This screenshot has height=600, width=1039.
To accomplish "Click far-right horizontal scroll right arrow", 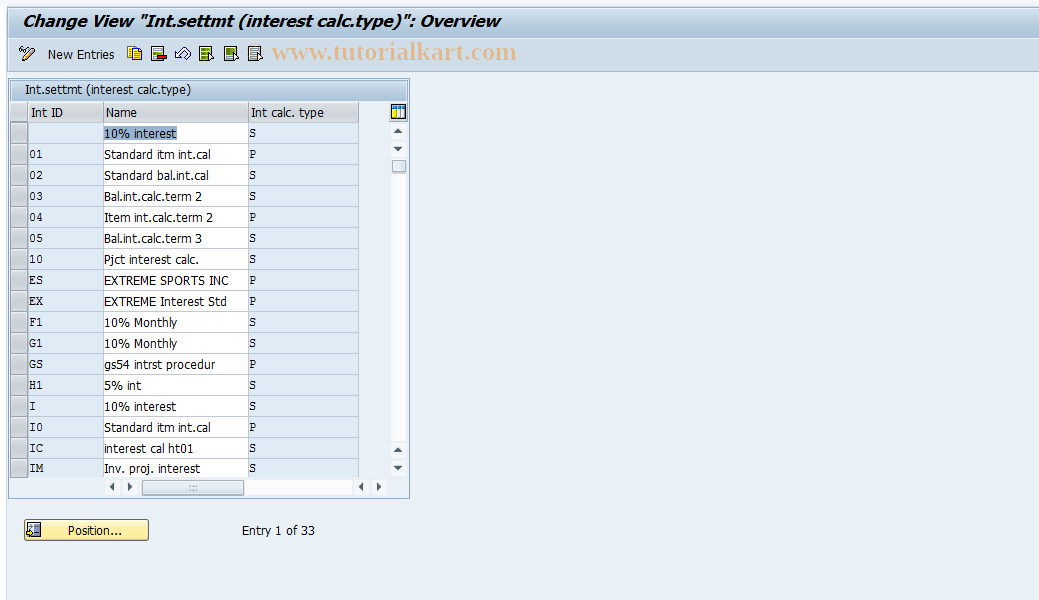I will click(379, 487).
